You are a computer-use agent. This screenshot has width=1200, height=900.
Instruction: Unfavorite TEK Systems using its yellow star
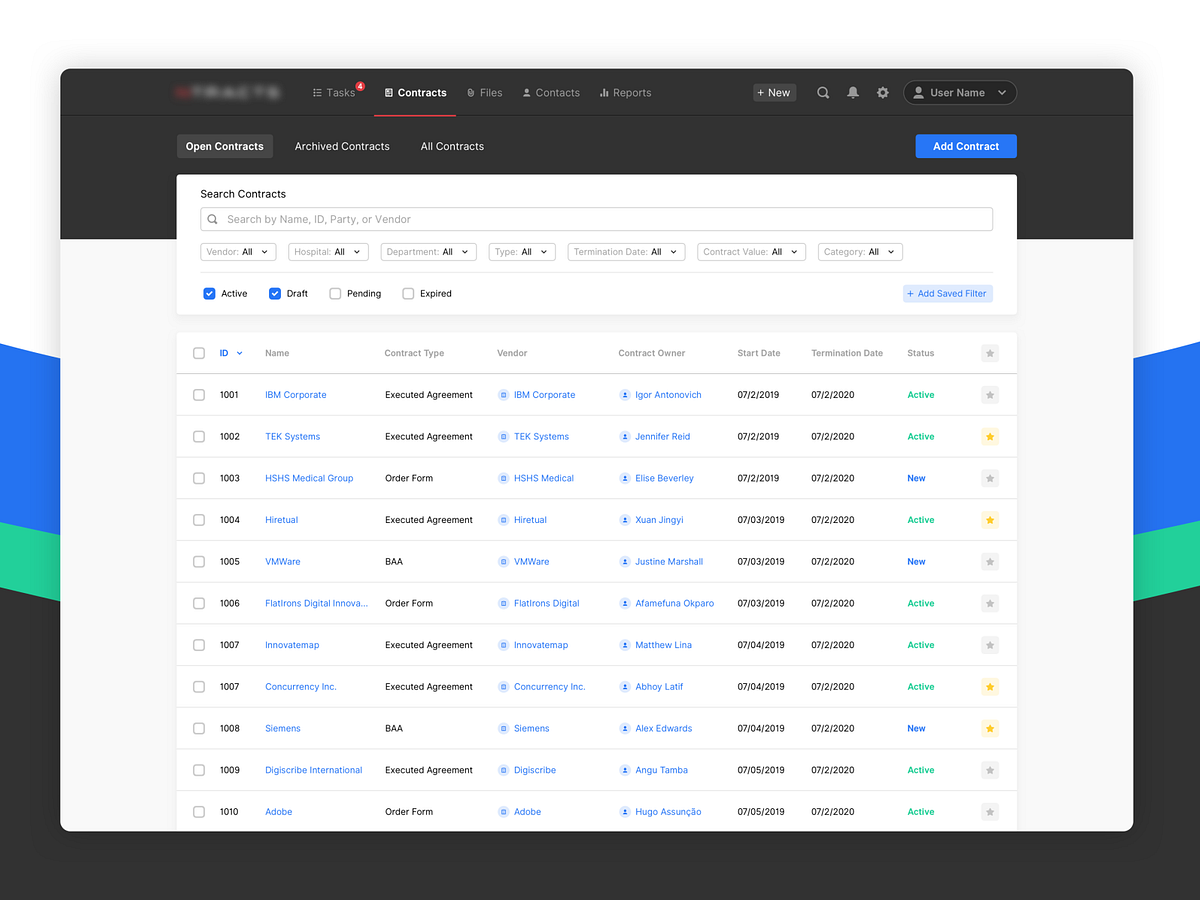(989, 436)
